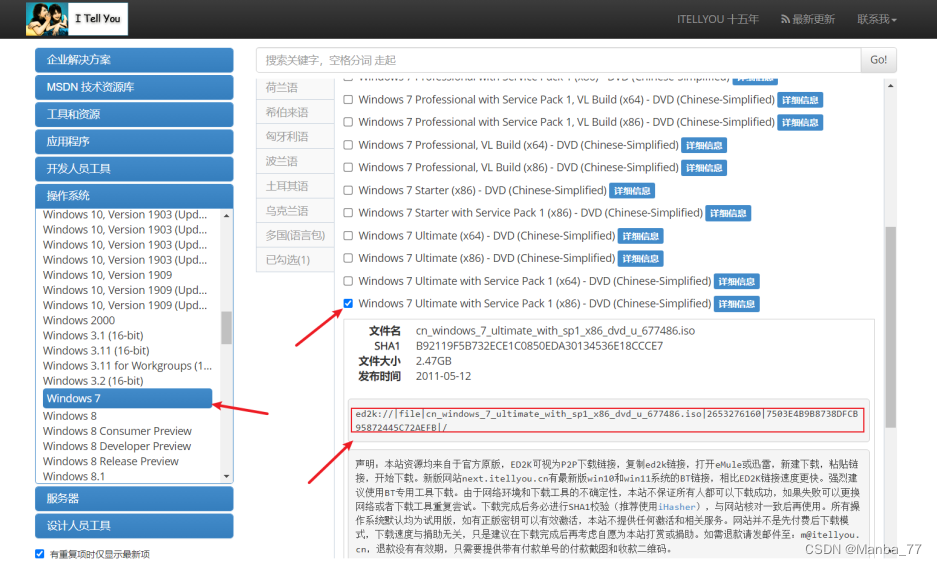Select Windows 3.11 for Workgroups entry
This screenshot has width=937, height=565.
127,365
